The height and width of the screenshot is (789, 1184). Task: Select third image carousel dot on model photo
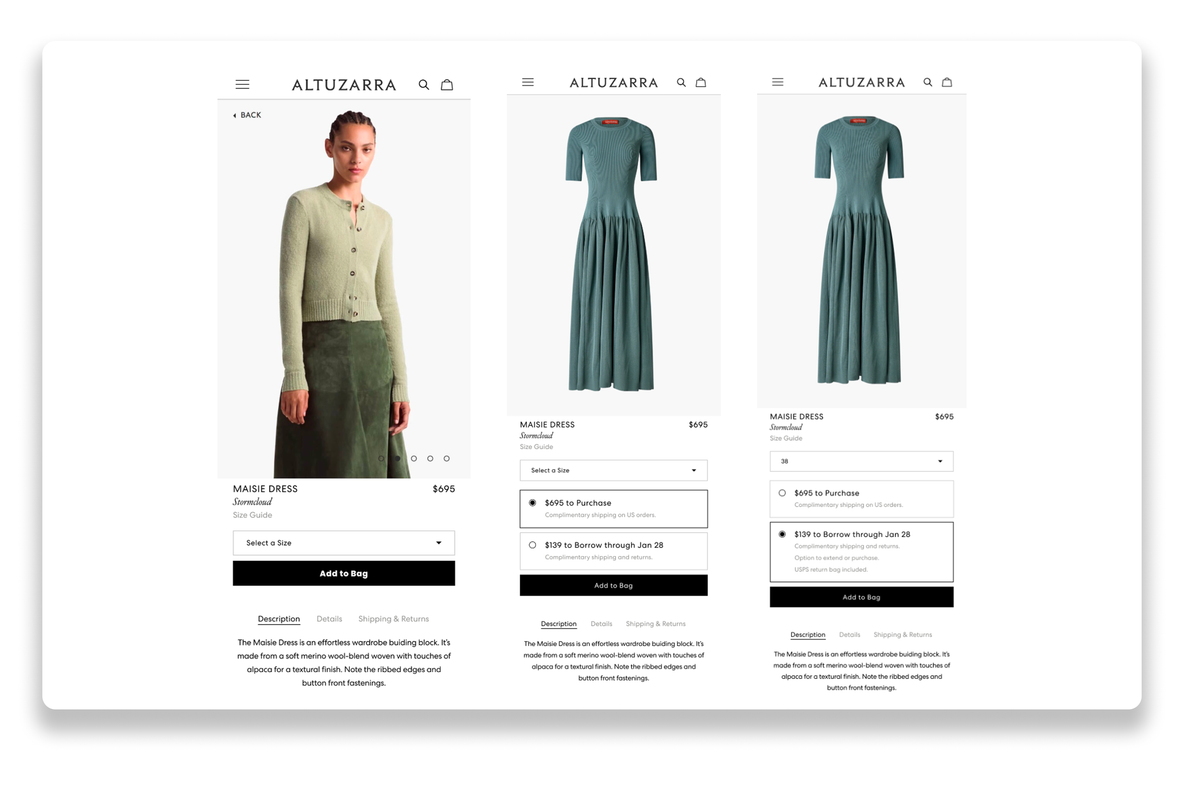click(x=414, y=458)
